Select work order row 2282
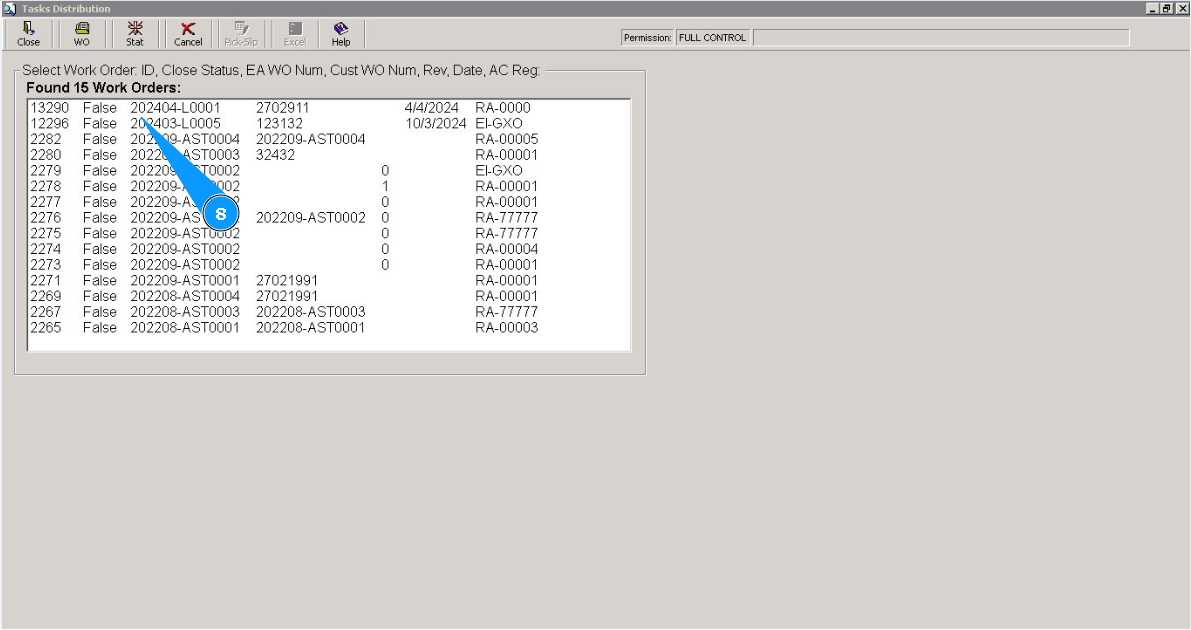Viewport: 1191px width, 630px height. point(328,139)
